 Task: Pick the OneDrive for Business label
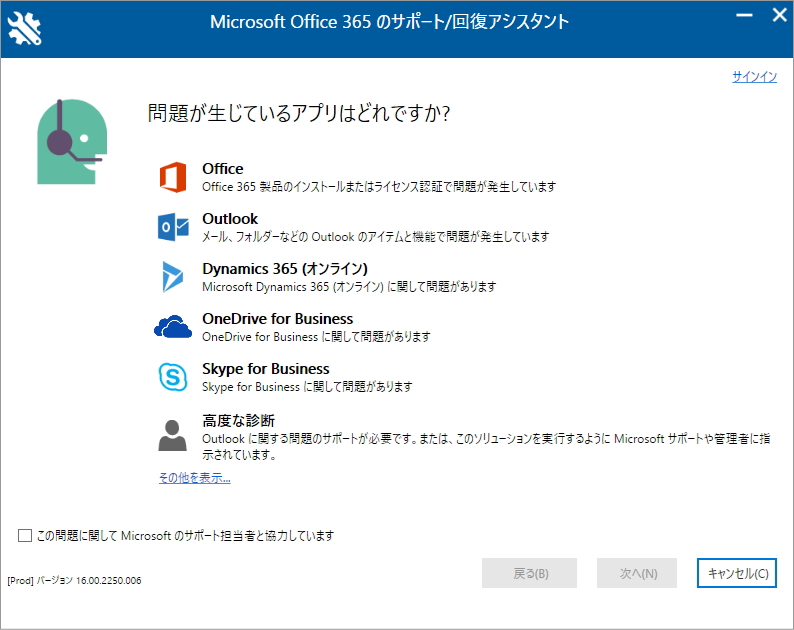click(x=277, y=319)
